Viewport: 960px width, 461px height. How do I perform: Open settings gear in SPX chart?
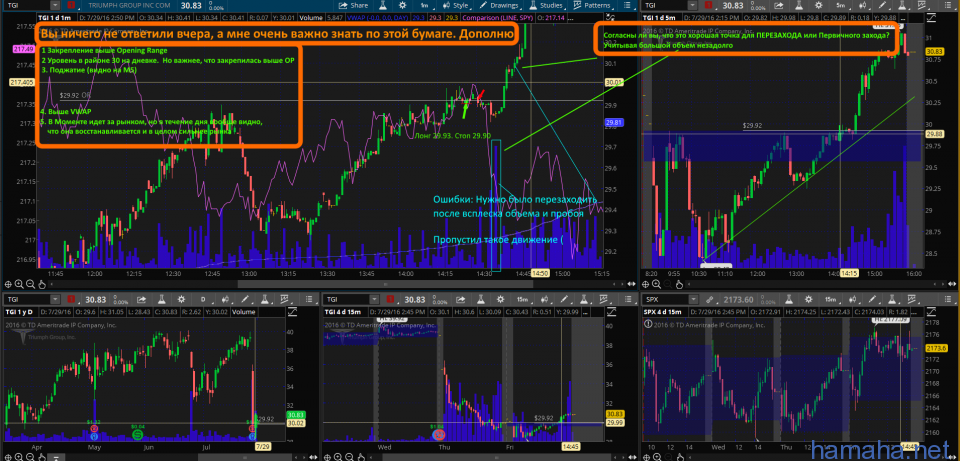(x=809, y=299)
